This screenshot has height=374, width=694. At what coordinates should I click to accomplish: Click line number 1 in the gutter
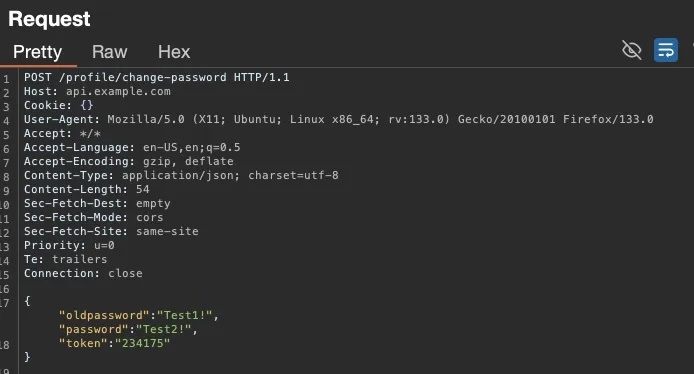click(x=6, y=79)
